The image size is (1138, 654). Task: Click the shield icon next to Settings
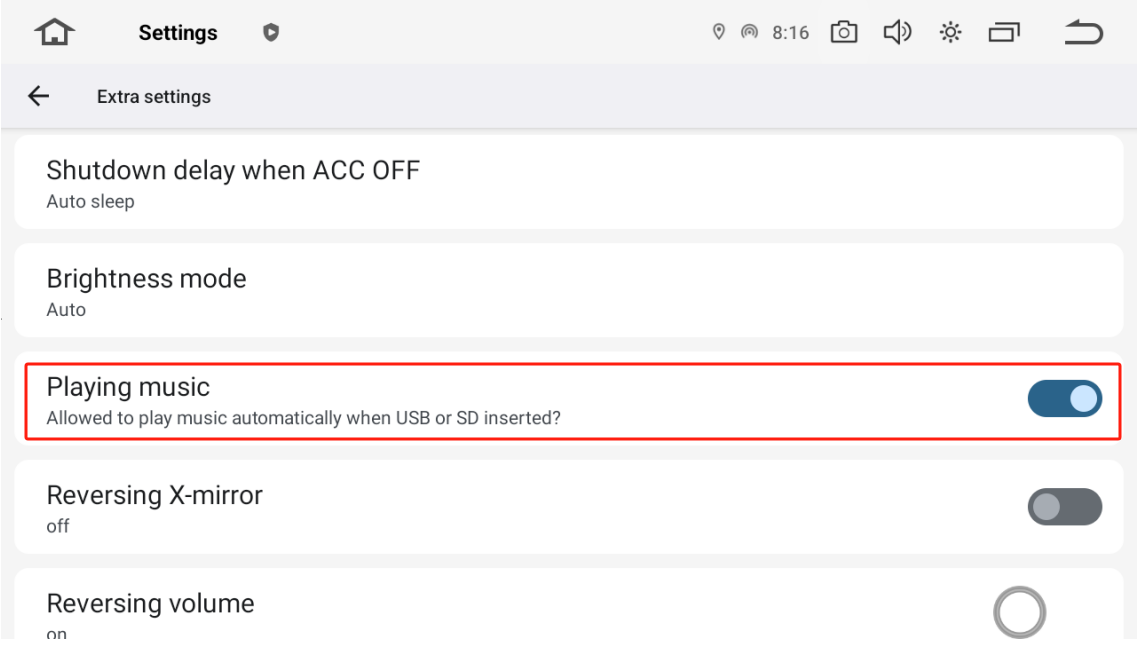click(271, 33)
